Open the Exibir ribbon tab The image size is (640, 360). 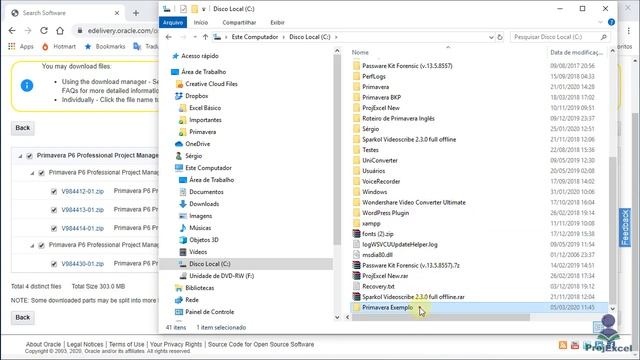pos(277,22)
